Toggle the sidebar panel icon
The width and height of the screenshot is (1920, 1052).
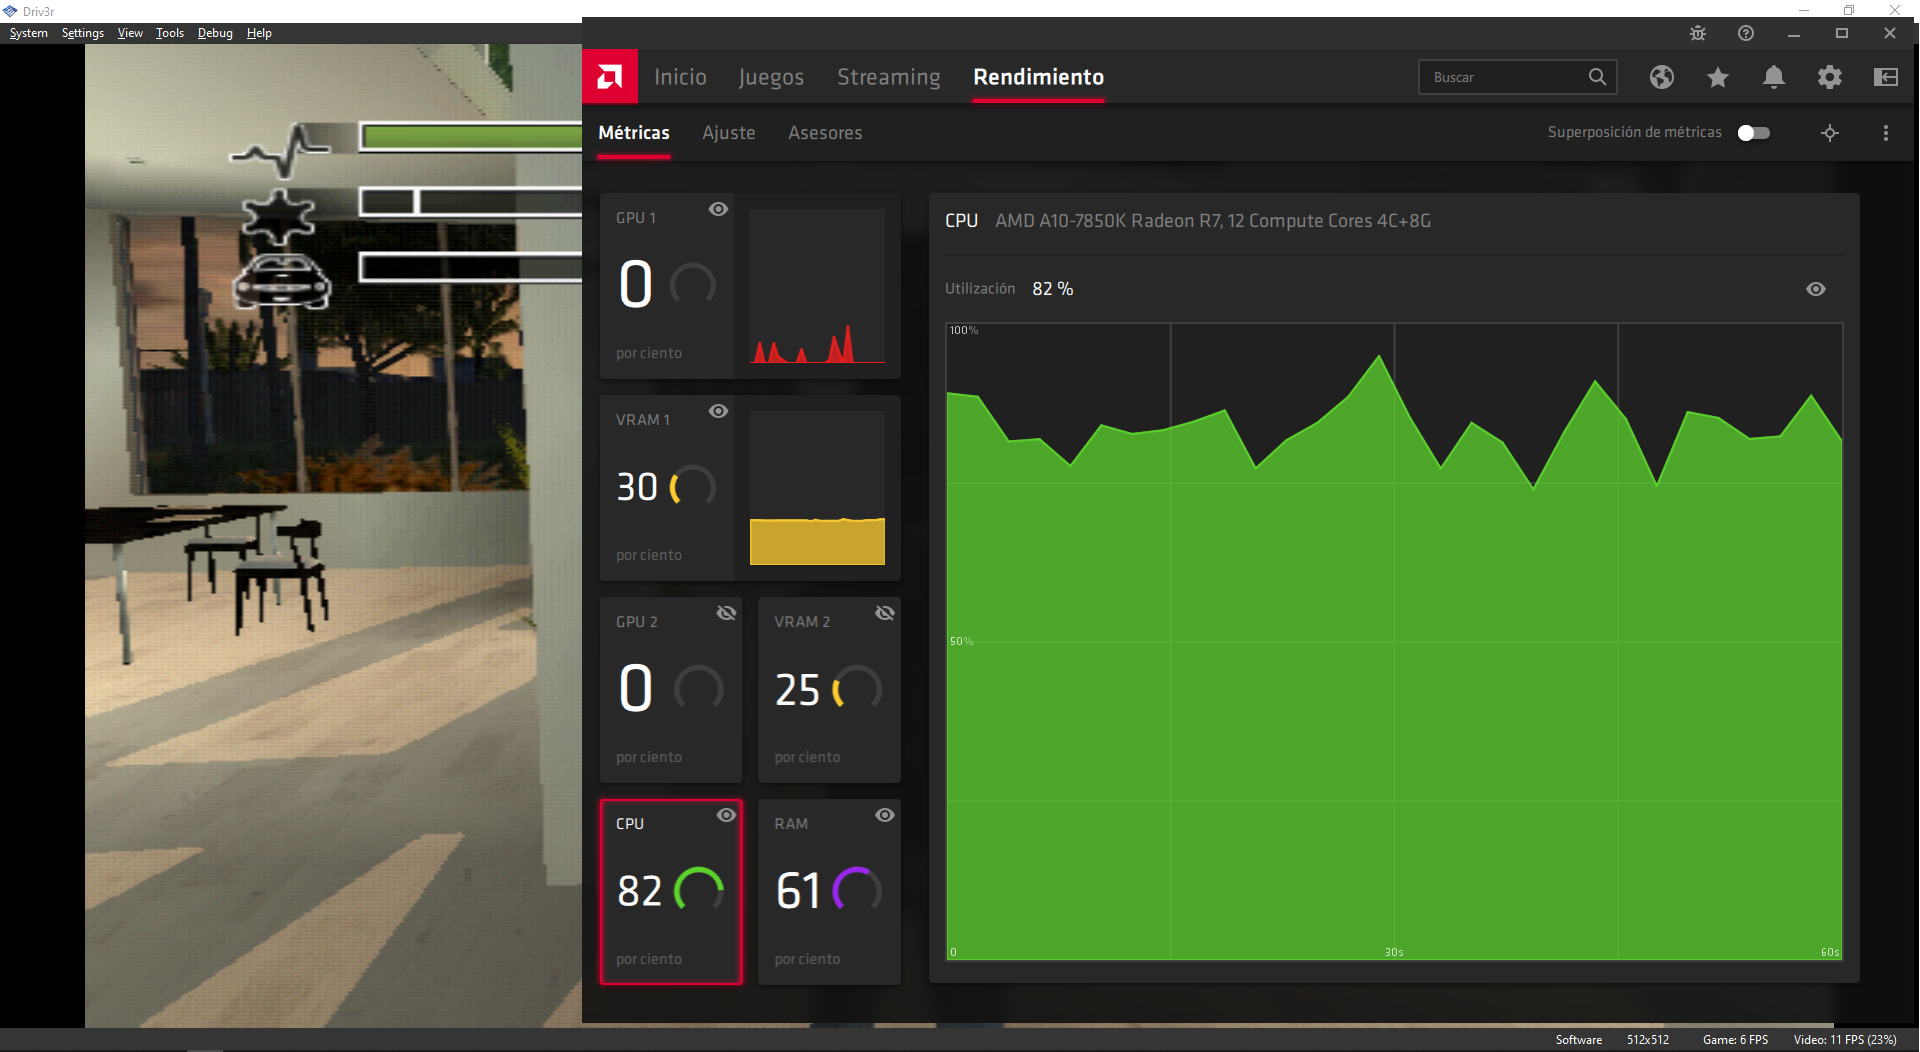(1886, 77)
